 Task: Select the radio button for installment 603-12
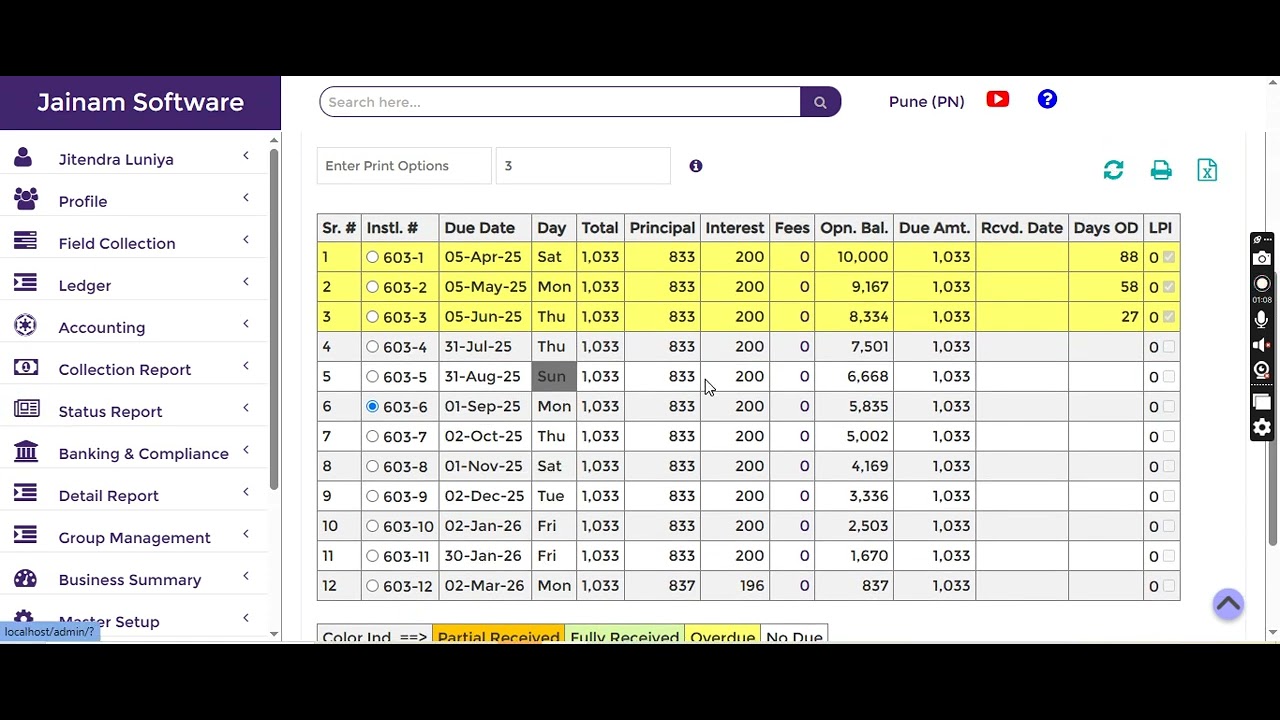point(372,586)
